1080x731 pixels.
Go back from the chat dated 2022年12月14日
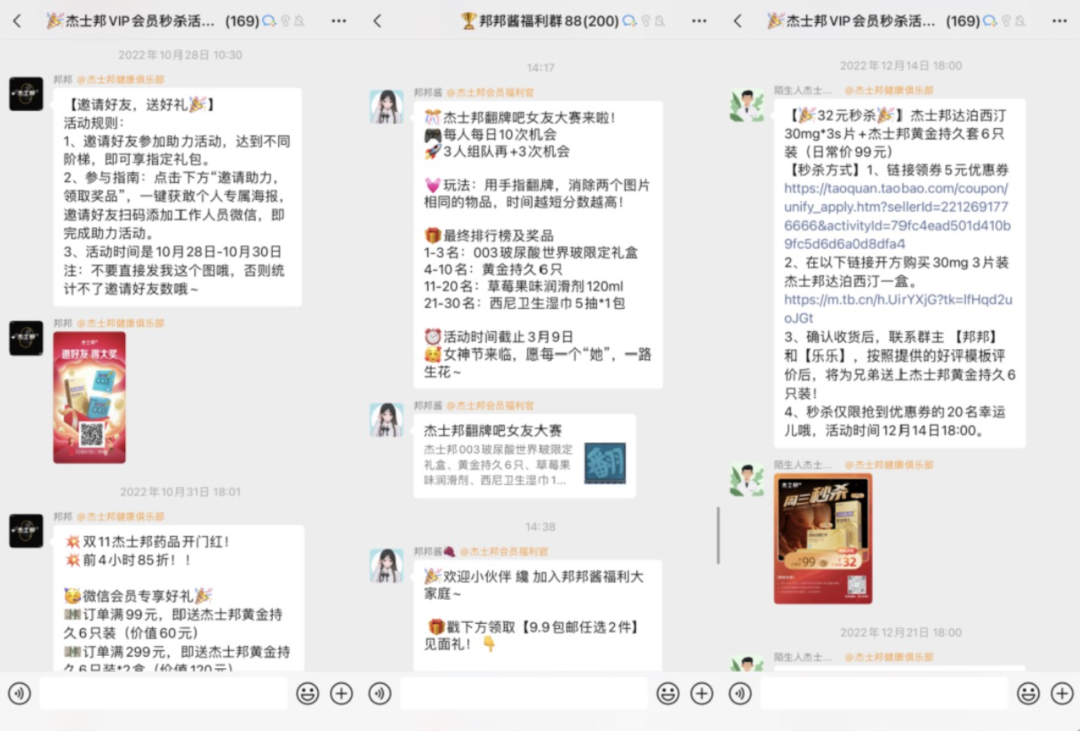coord(738,21)
